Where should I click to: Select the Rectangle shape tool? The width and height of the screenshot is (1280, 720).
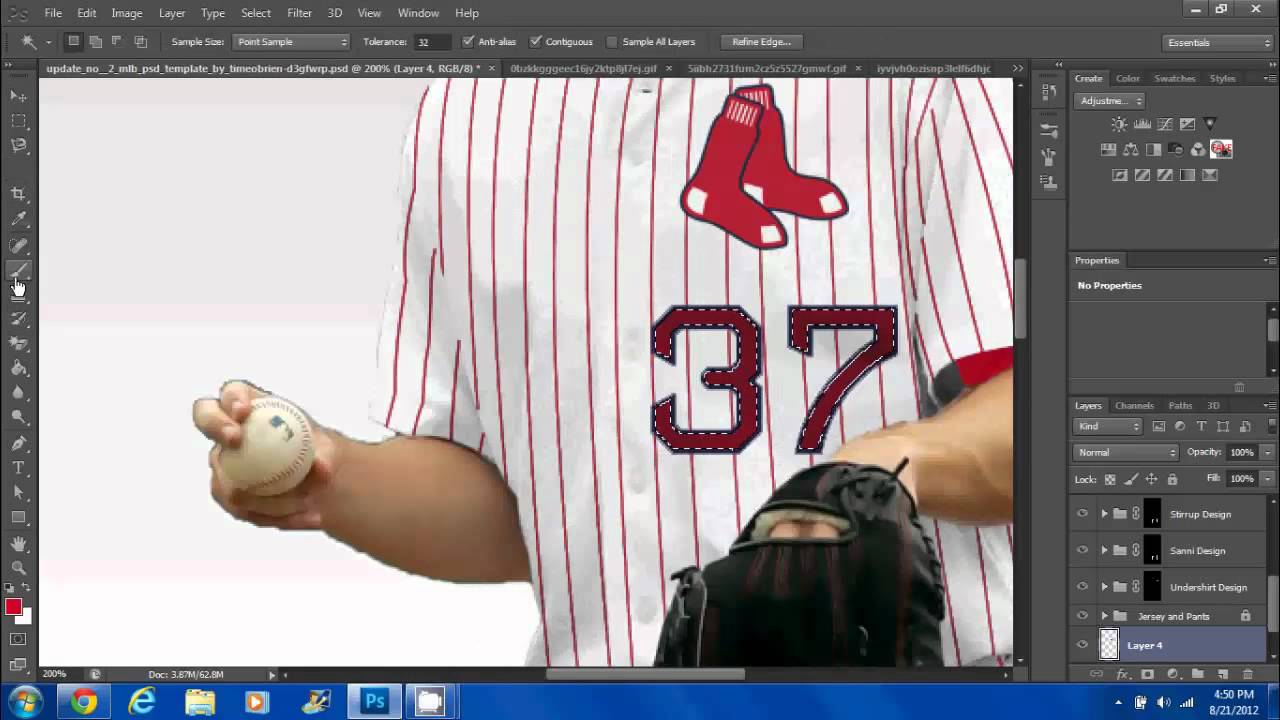point(18,518)
